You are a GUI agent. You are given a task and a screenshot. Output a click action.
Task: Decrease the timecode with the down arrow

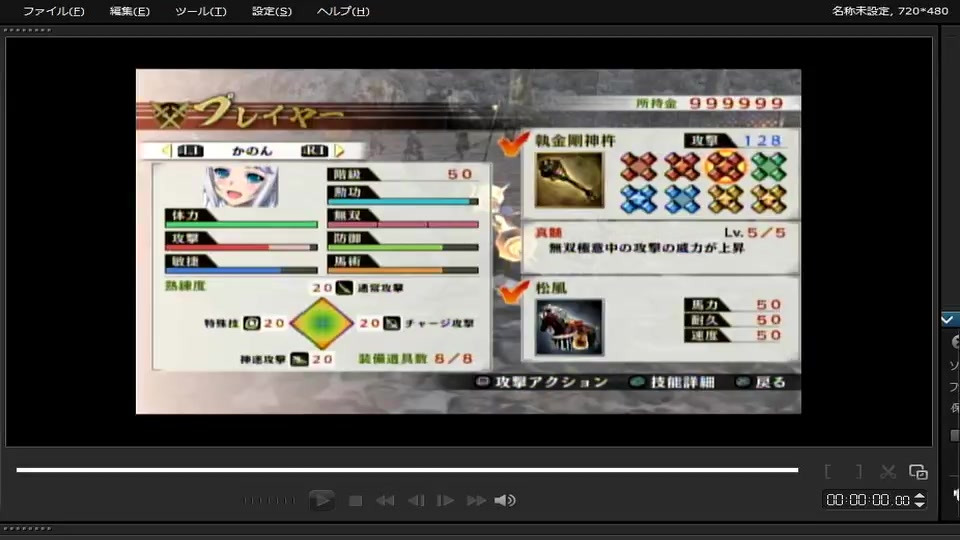[x=920, y=504]
